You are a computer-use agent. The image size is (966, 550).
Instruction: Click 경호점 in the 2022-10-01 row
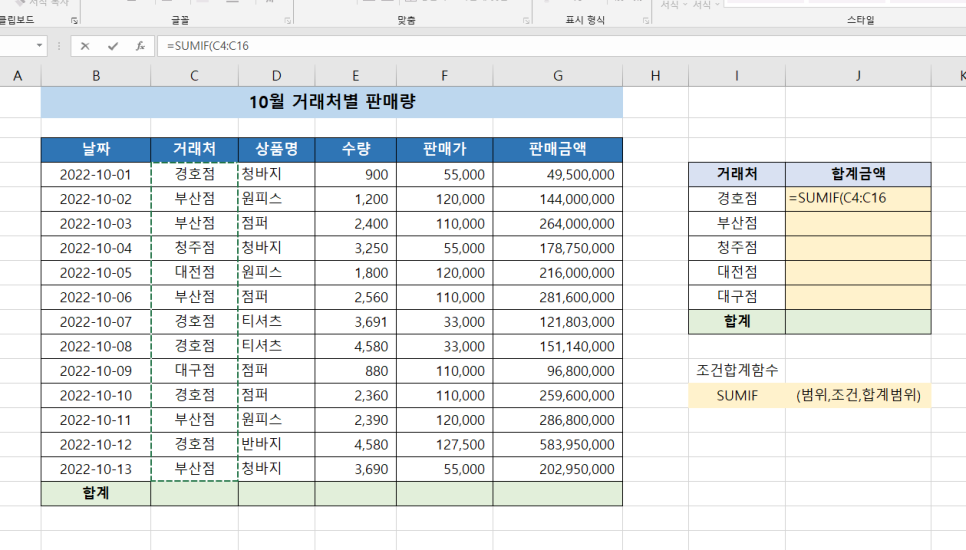pos(194,175)
